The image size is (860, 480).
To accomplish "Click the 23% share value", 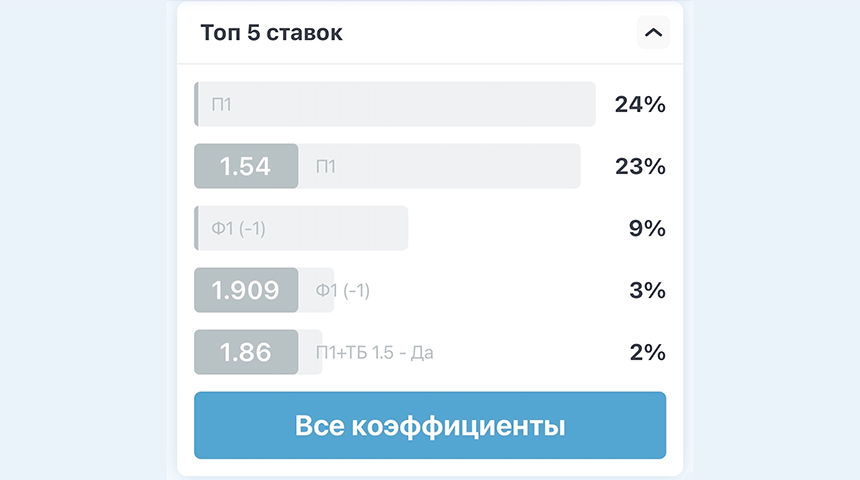I will (x=640, y=166).
